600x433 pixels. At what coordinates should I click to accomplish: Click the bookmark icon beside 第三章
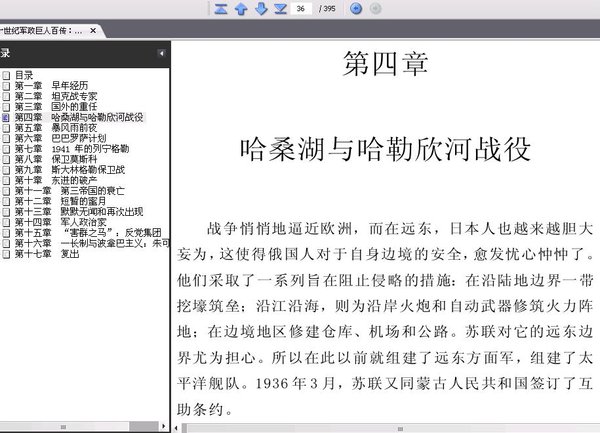(x=6, y=107)
